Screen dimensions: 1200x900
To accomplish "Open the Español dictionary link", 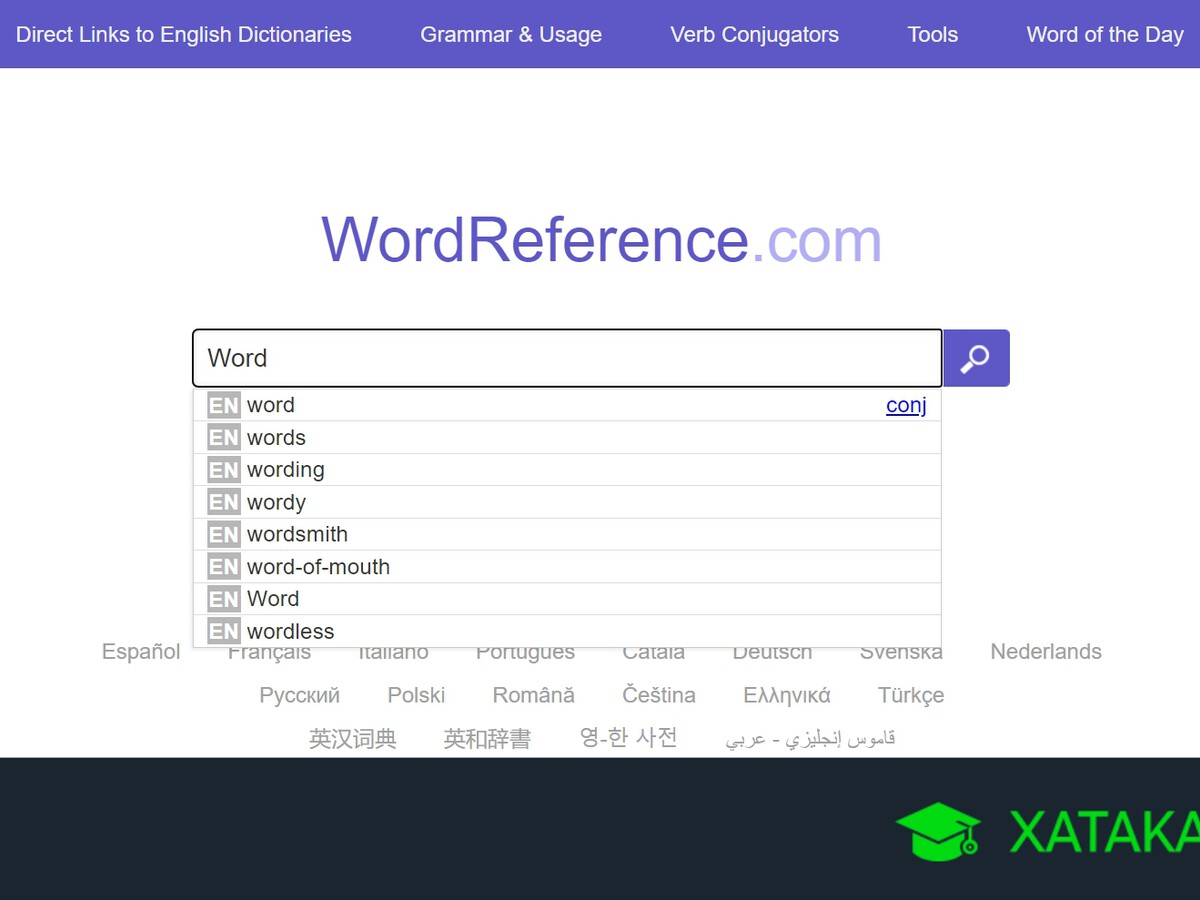I will tap(141, 652).
